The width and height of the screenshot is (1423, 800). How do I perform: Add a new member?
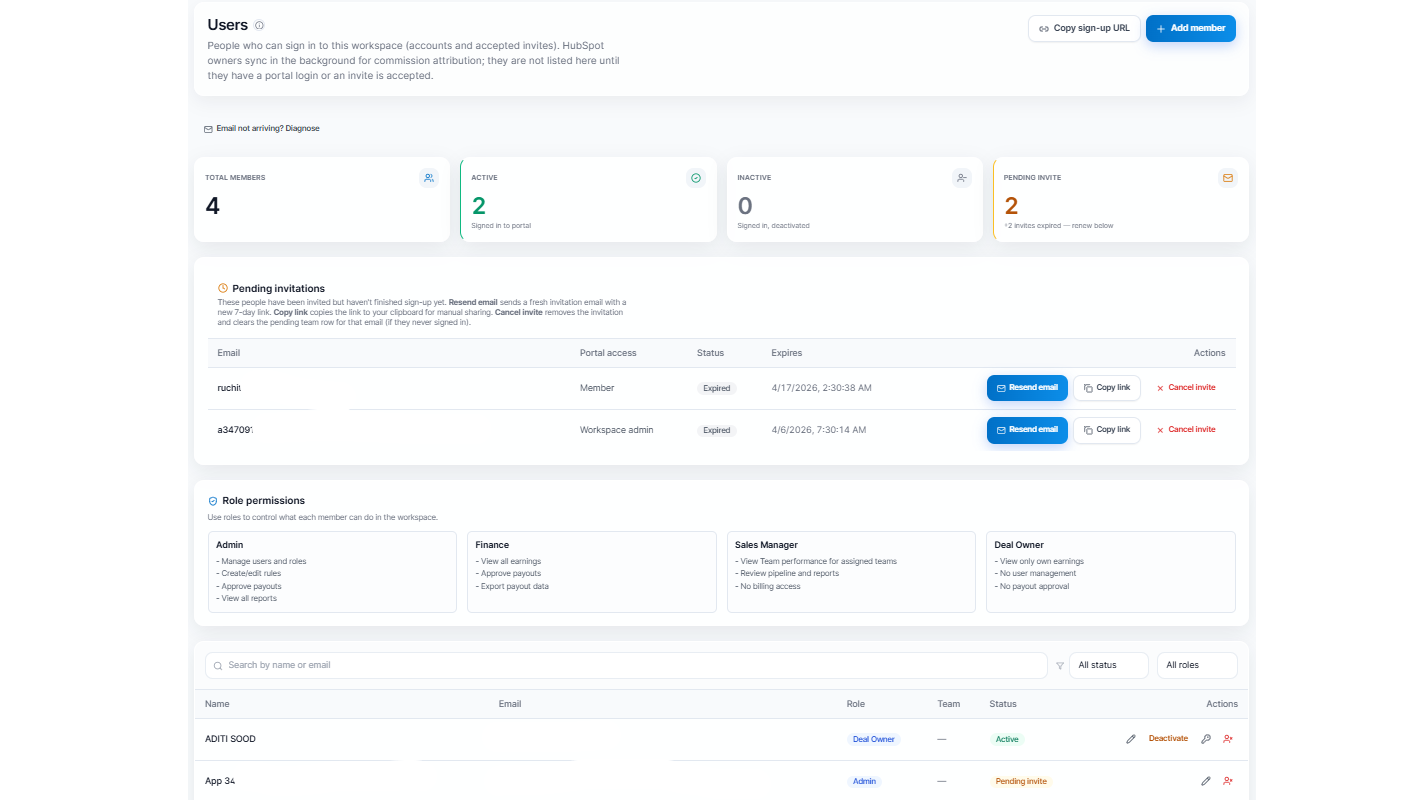point(1191,28)
